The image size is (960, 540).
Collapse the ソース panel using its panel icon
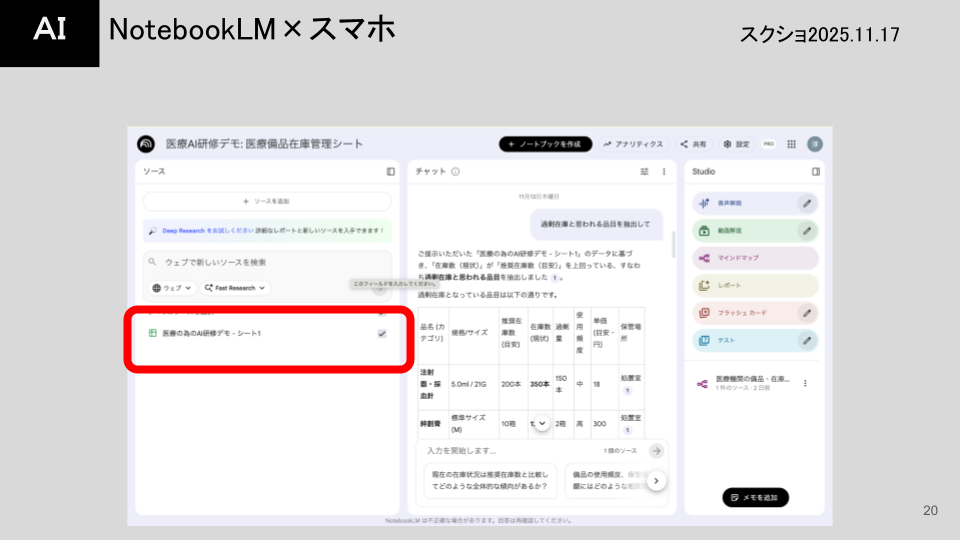[x=391, y=172]
